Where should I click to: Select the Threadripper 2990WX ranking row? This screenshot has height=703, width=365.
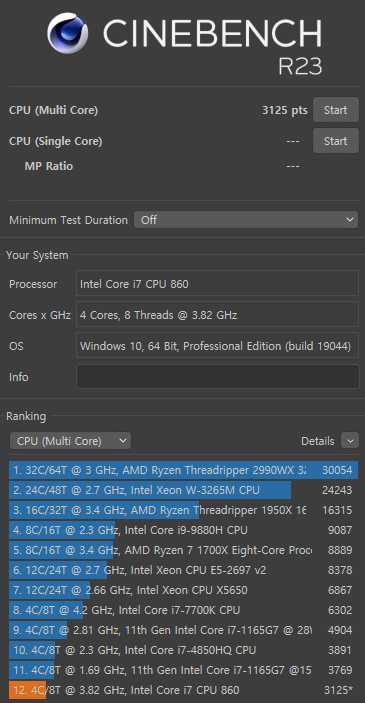coord(183,470)
